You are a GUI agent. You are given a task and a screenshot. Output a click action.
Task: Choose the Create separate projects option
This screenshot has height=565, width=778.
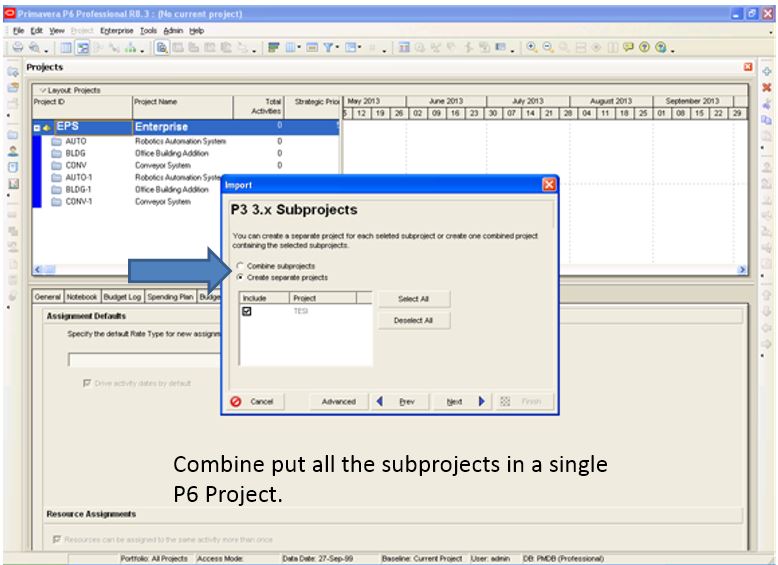(240, 277)
